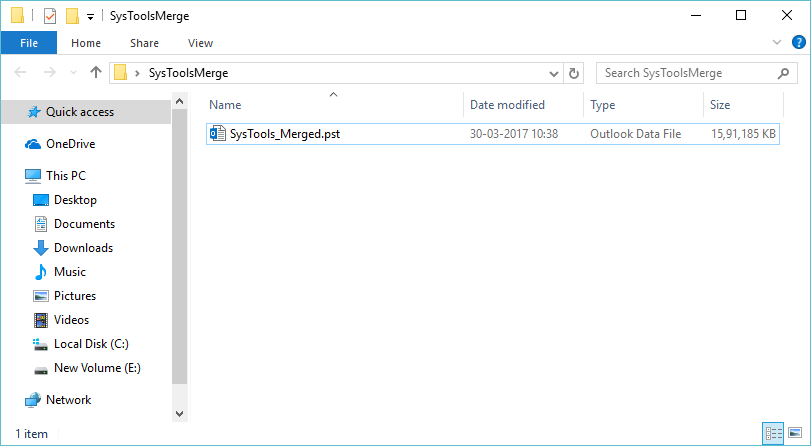The height and width of the screenshot is (446, 811).
Task: Click the title bar folder icon
Action: [x=18, y=16]
